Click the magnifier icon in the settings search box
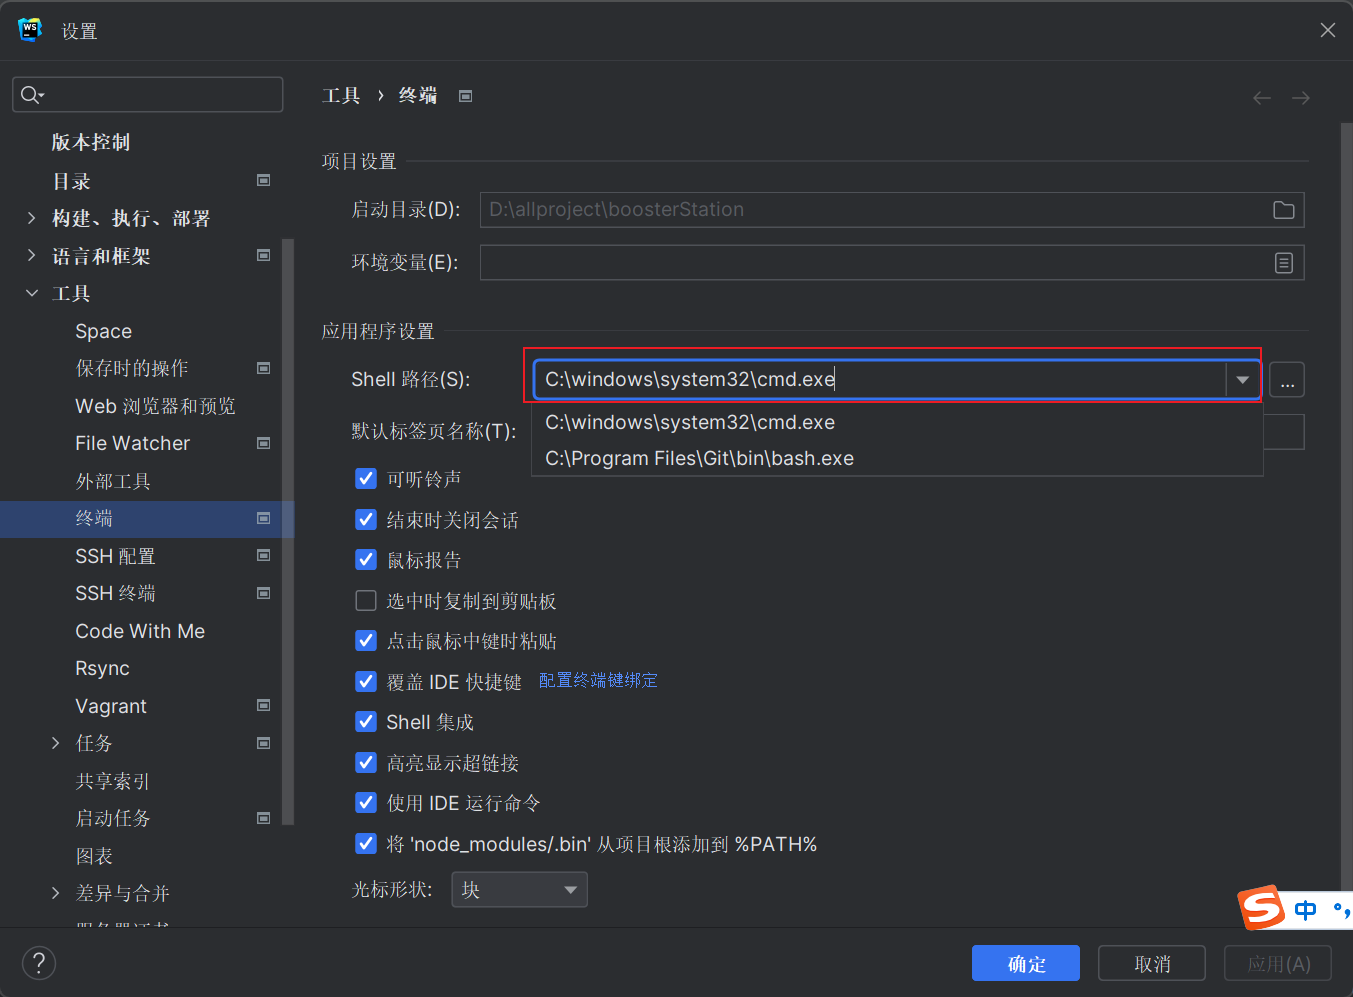The image size is (1353, 997). pos(31,94)
